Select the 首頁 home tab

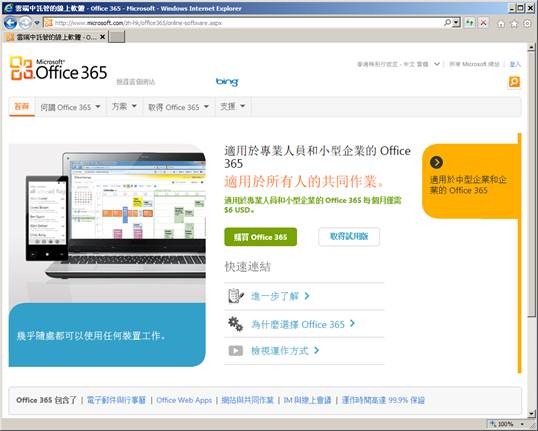22,106
